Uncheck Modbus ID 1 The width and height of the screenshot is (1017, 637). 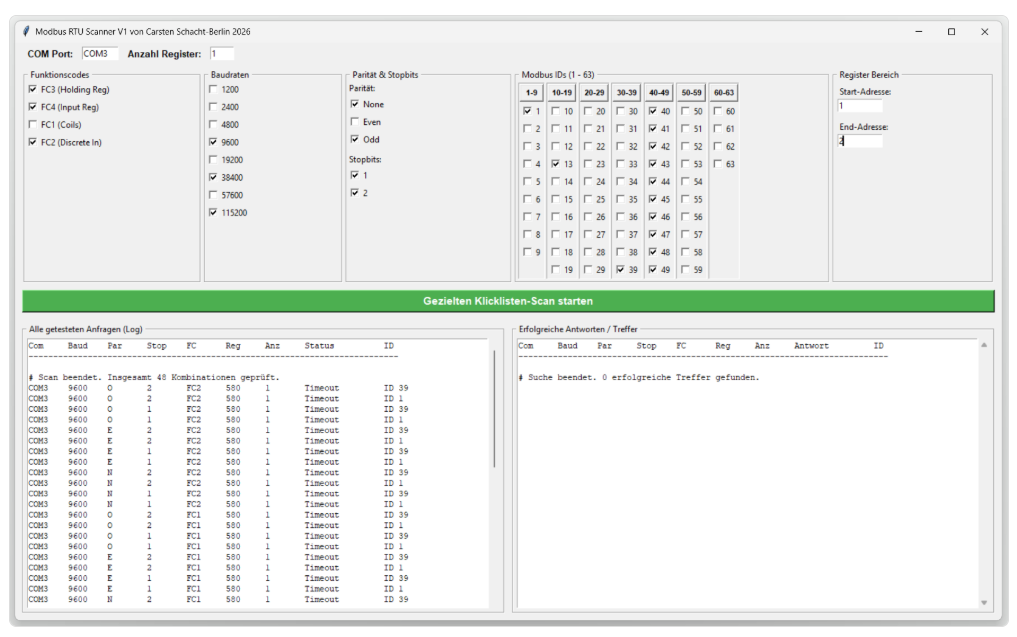527,111
